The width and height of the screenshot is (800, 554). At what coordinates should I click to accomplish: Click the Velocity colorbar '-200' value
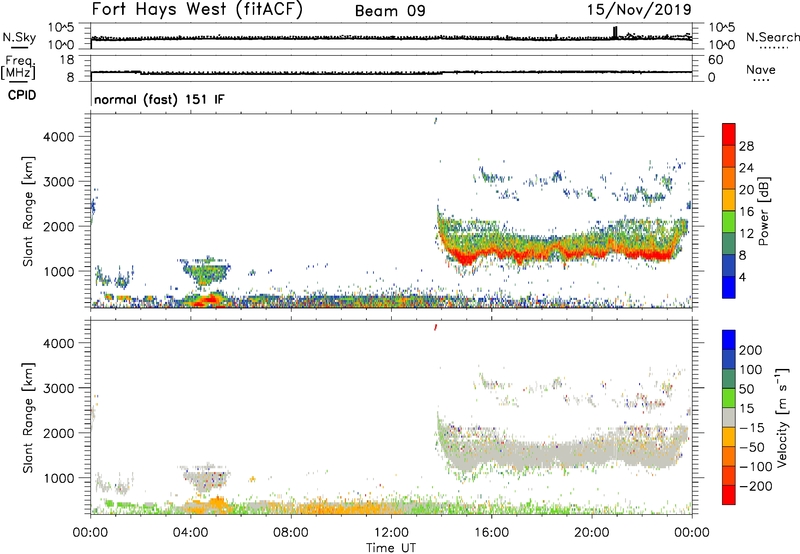coord(756,486)
